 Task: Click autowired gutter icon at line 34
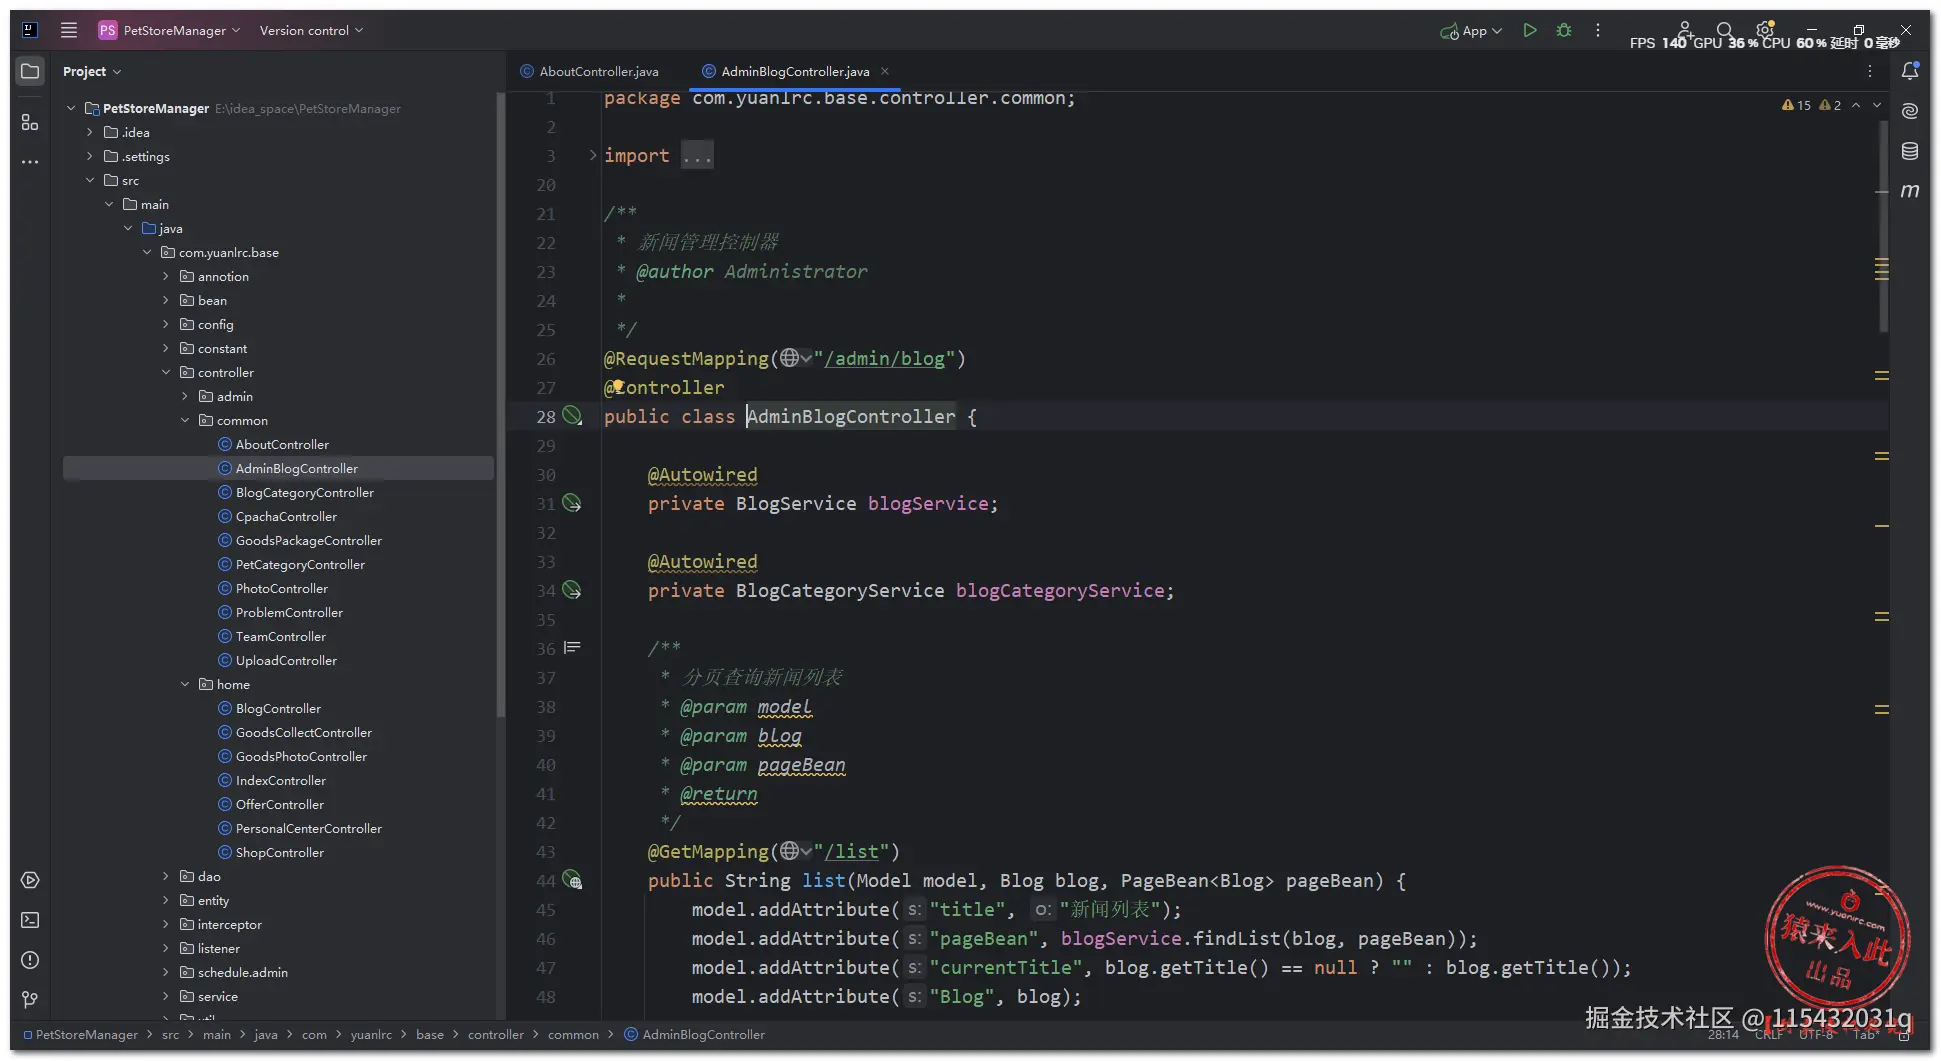(572, 590)
